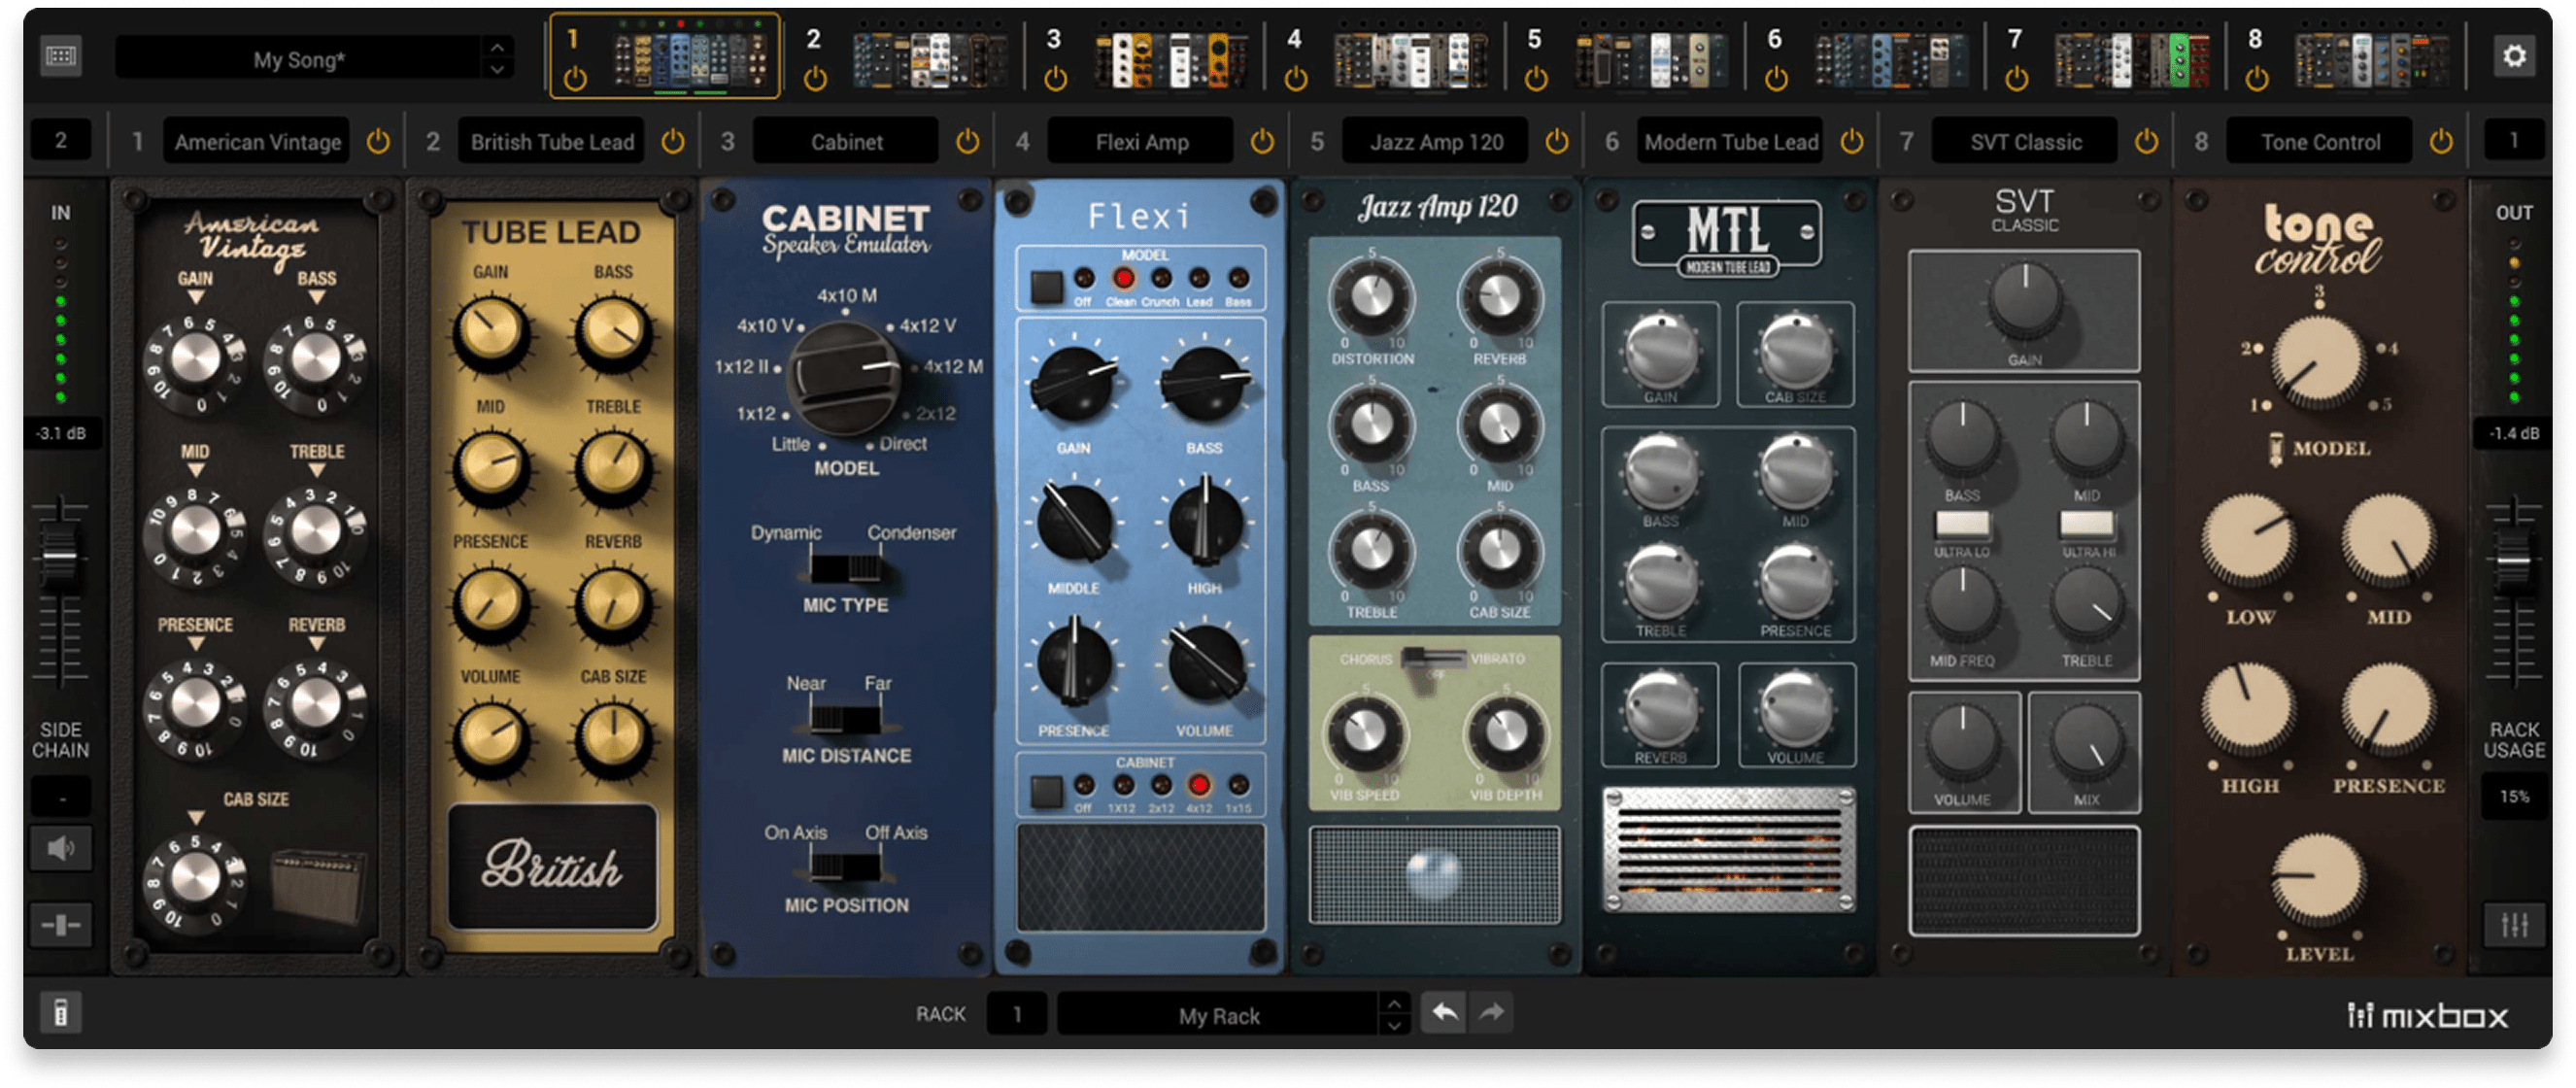The height and width of the screenshot is (1088, 2576).
Task: Open the Flexi Amp slot name selector
Action: click(x=1141, y=142)
